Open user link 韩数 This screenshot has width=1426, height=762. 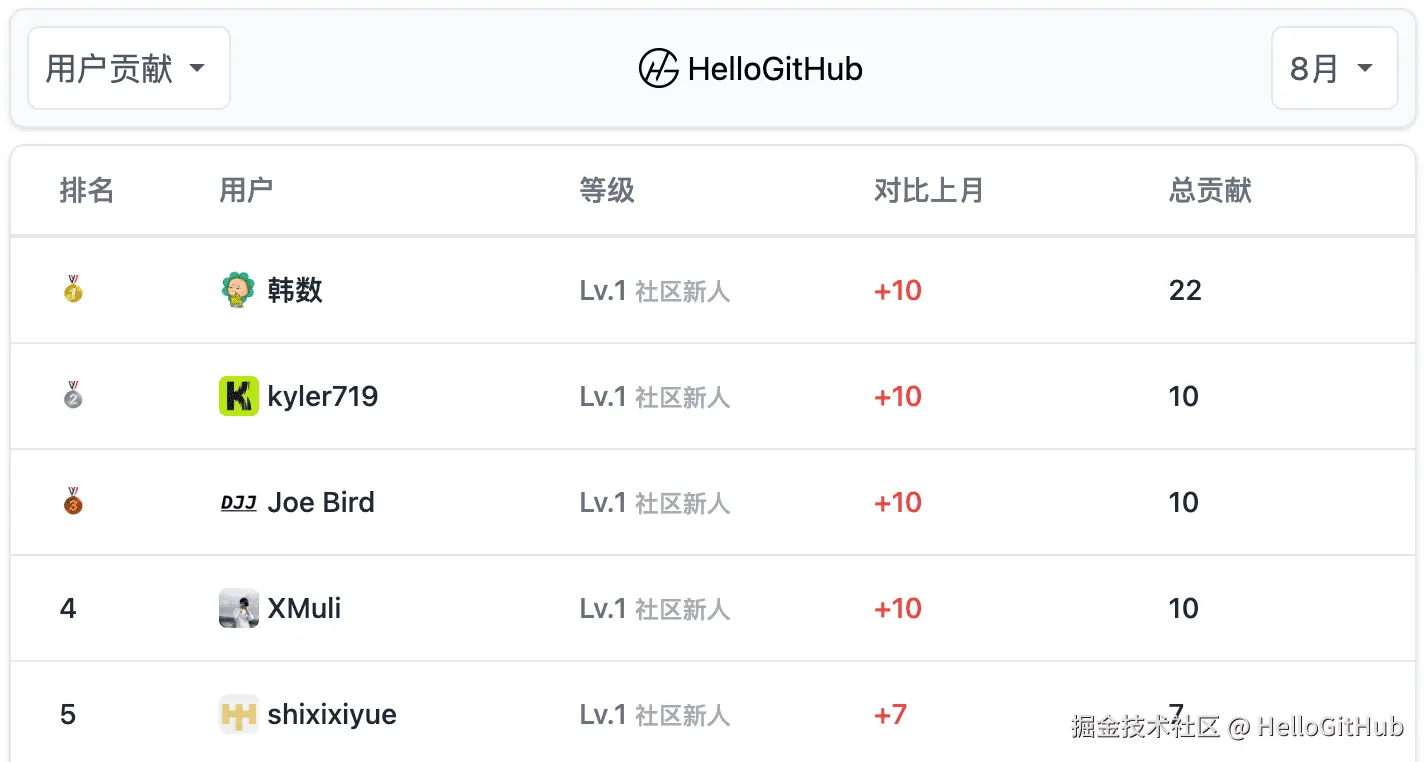295,290
